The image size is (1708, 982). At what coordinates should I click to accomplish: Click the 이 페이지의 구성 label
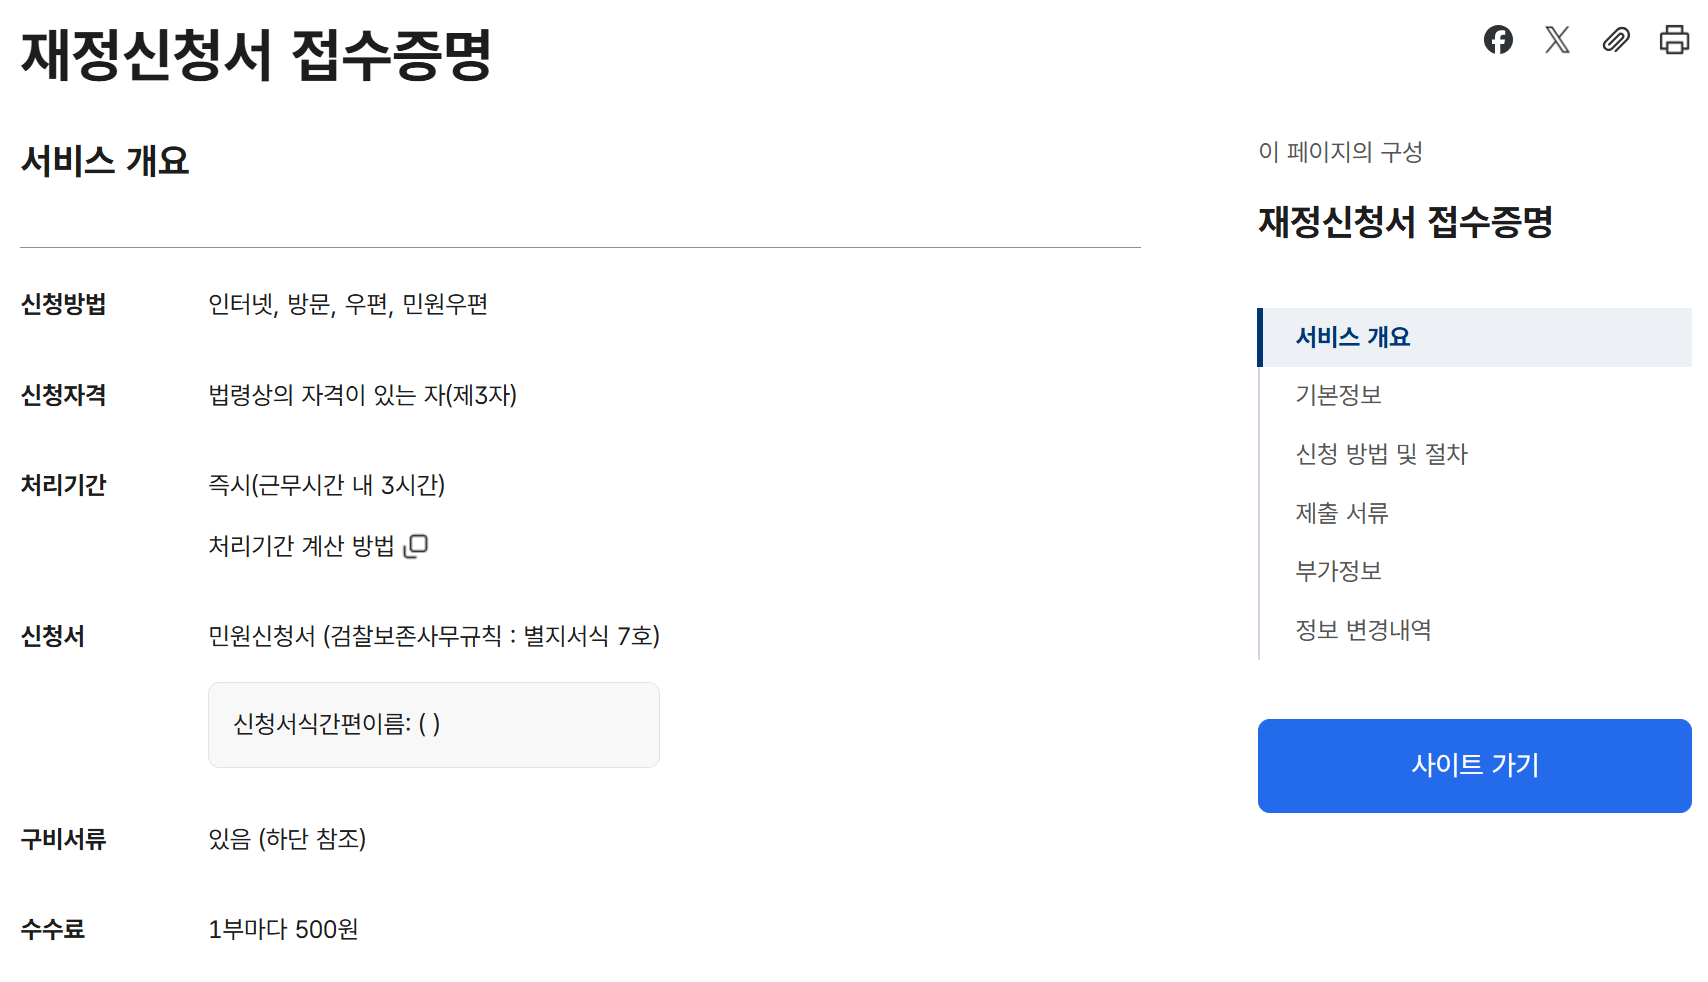pyautogui.click(x=1340, y=152)
